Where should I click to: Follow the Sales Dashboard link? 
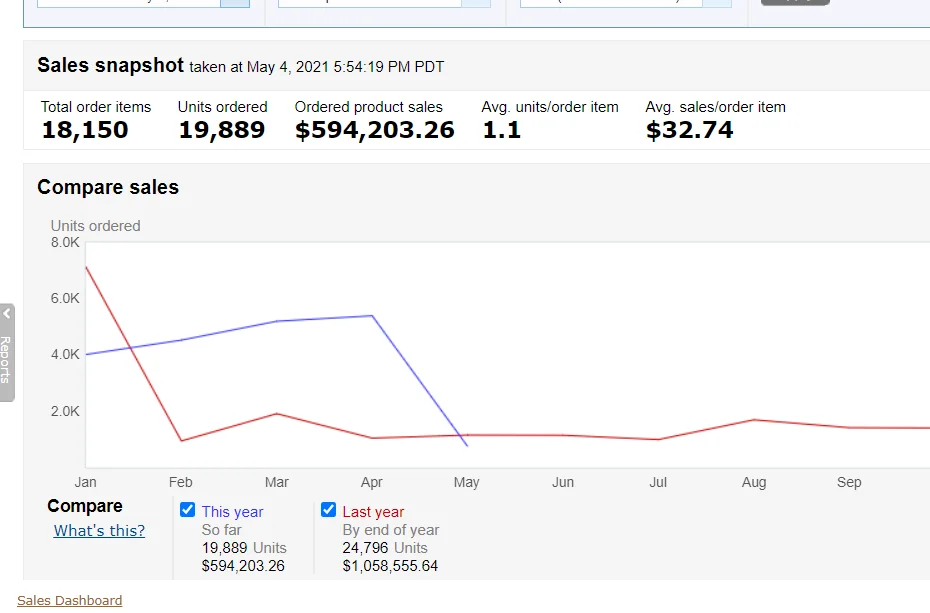(70, 601)
